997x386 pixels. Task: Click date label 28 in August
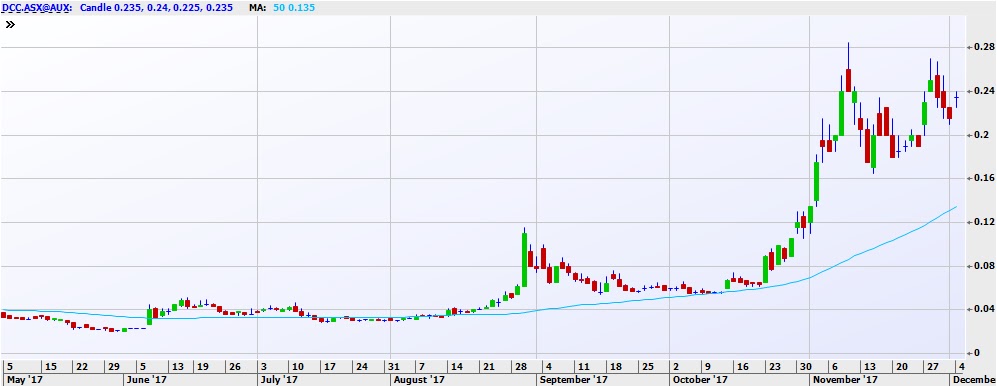[x=521, y=366]
